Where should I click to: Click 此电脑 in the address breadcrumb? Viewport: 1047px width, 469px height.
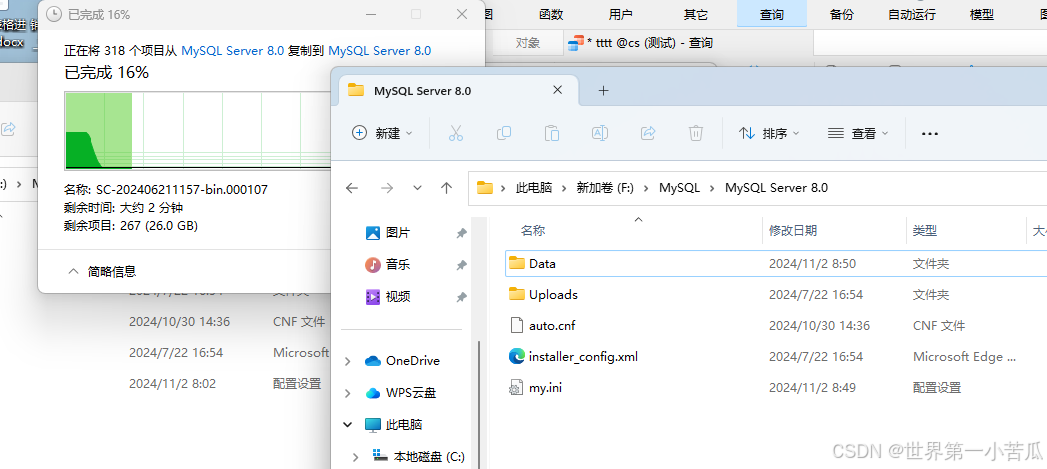[534, 188]
